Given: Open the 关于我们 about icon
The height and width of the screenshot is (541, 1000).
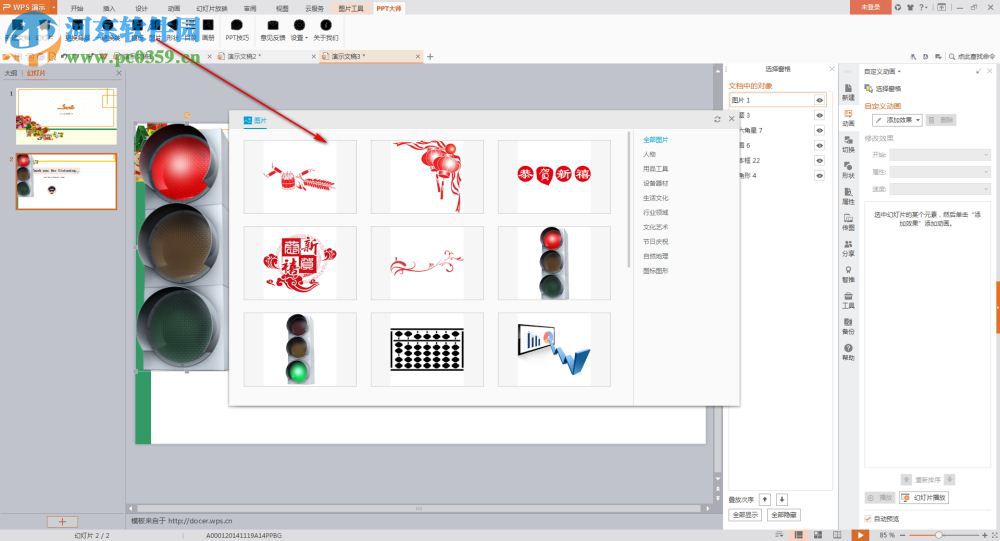Looking at the screenshot, I should (x=325, y=29).
